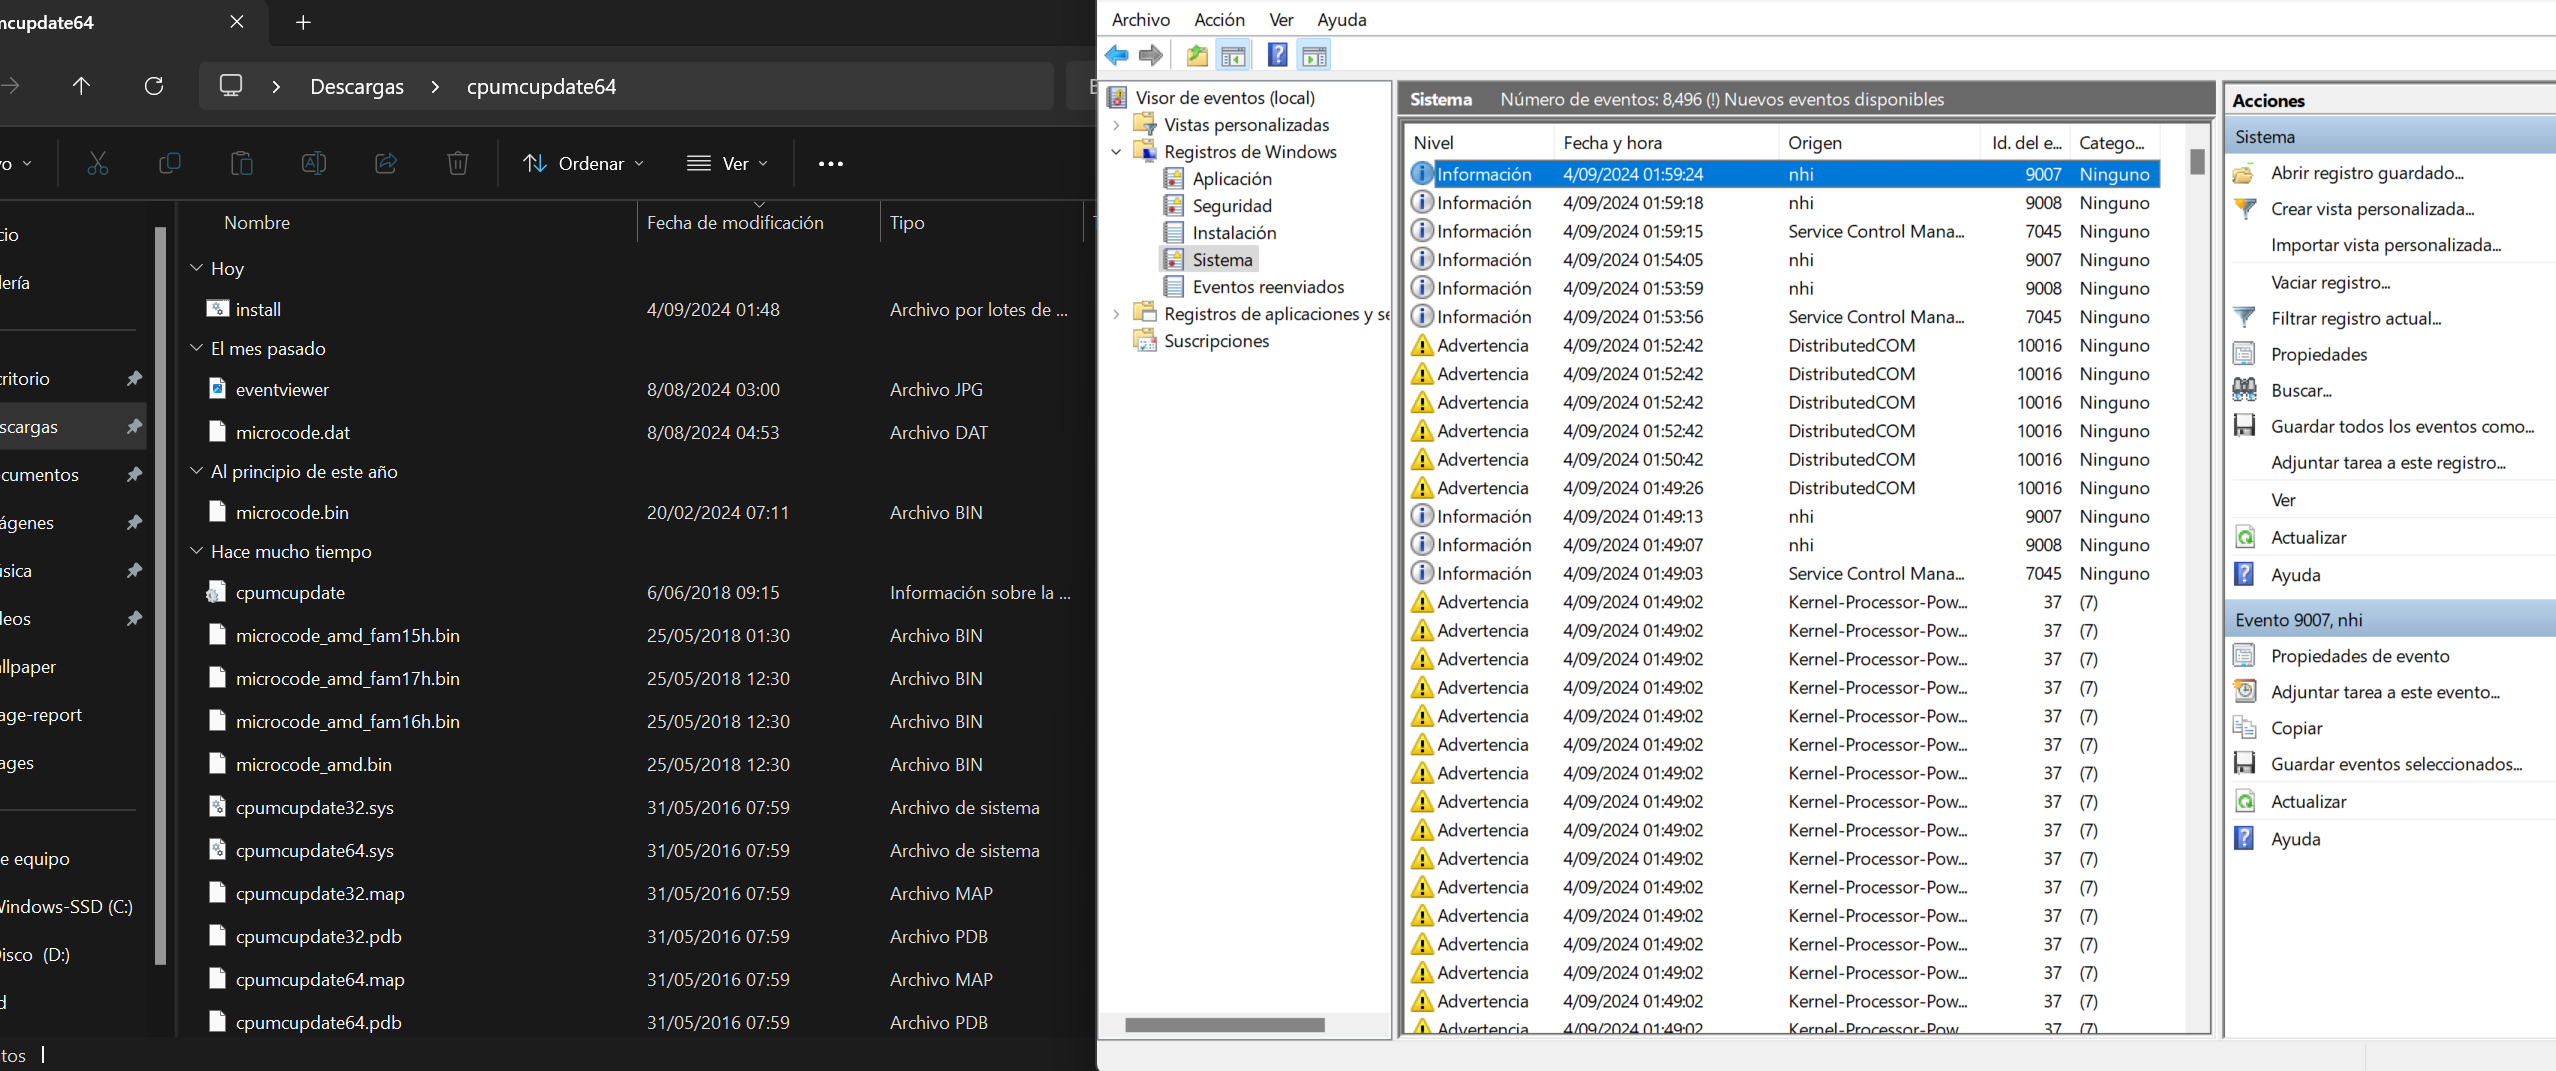This screenshot has height=1071, width=2556.
Task: Select the Instalación log
Action: point(1233,233)
